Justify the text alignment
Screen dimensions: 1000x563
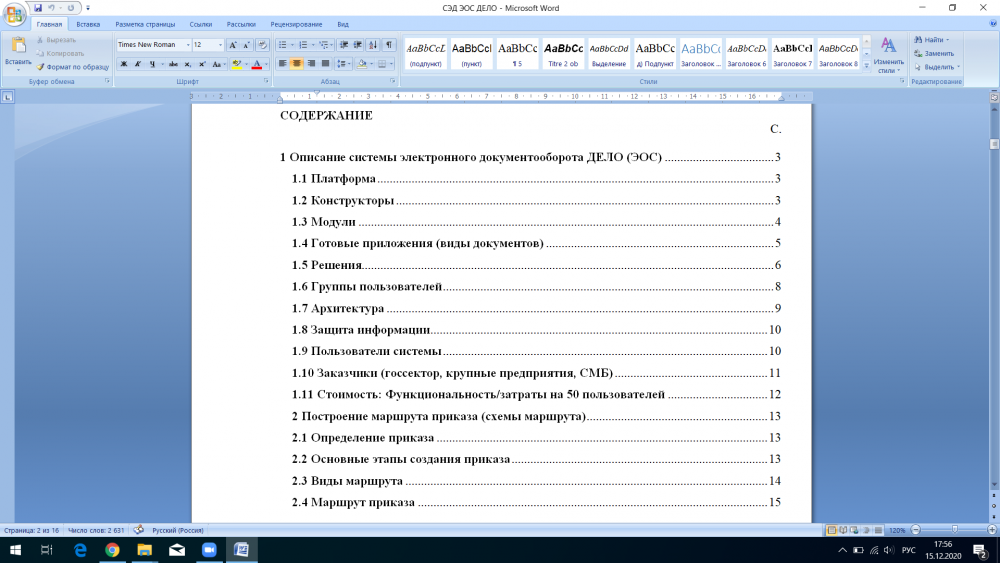(325, 64)
